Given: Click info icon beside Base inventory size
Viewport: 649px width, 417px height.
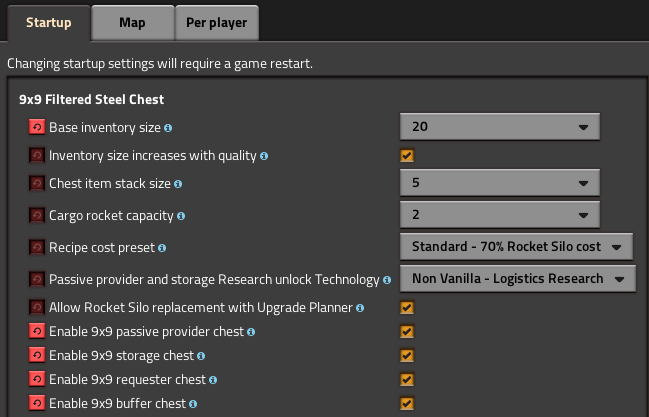Looking at the screenshot, I should pos(168,128).
